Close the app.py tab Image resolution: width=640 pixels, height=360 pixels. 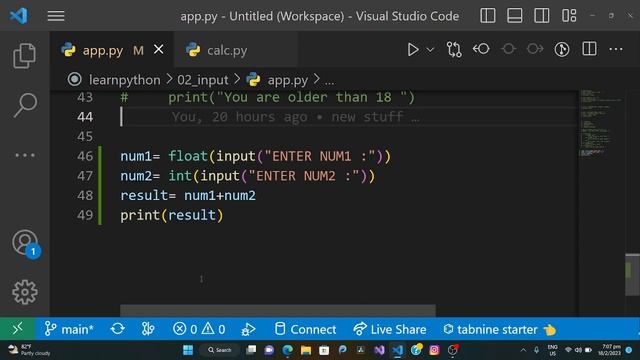pos(159,49)
